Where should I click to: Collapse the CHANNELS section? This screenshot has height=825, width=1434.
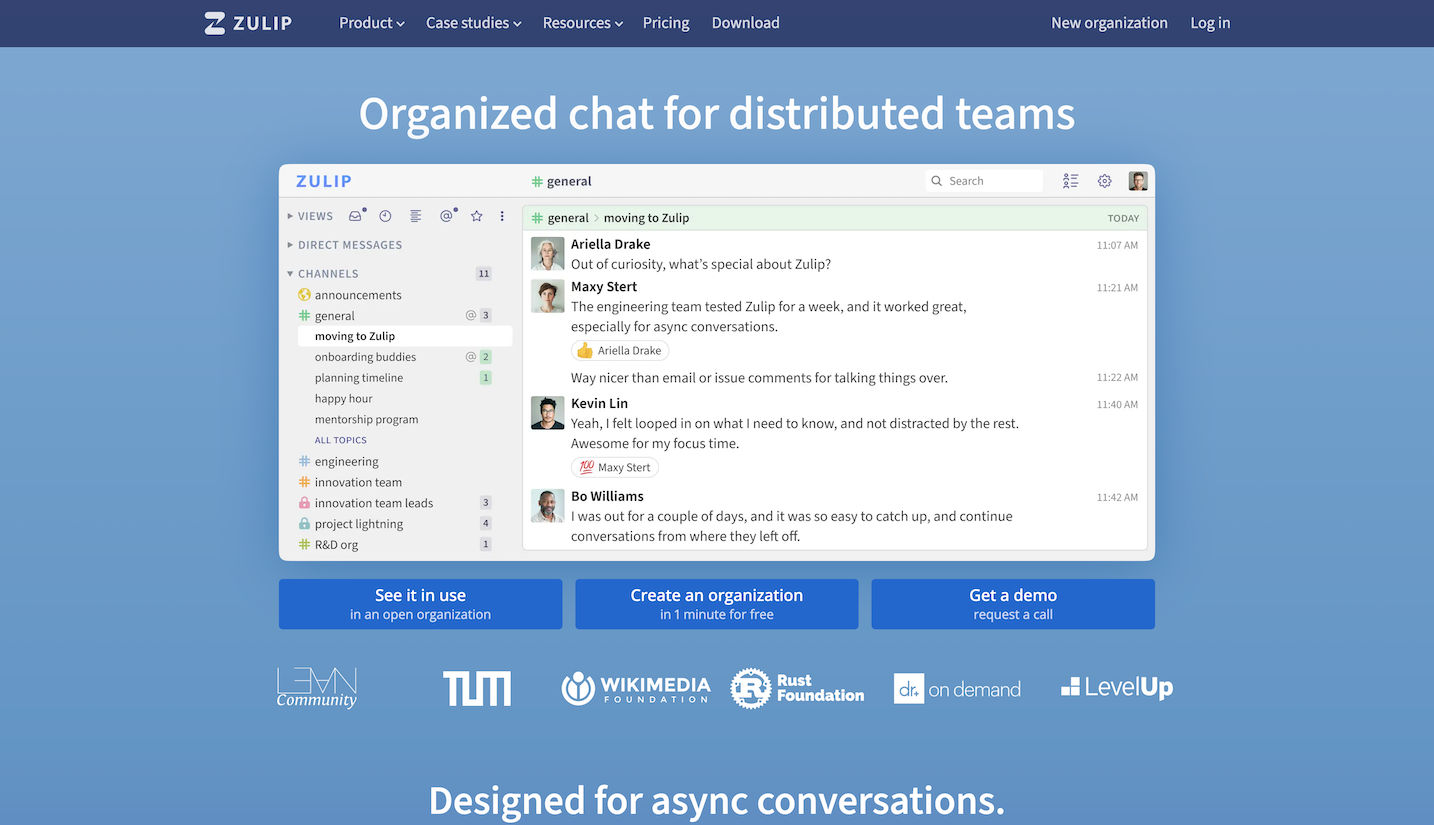click(322, 274)
